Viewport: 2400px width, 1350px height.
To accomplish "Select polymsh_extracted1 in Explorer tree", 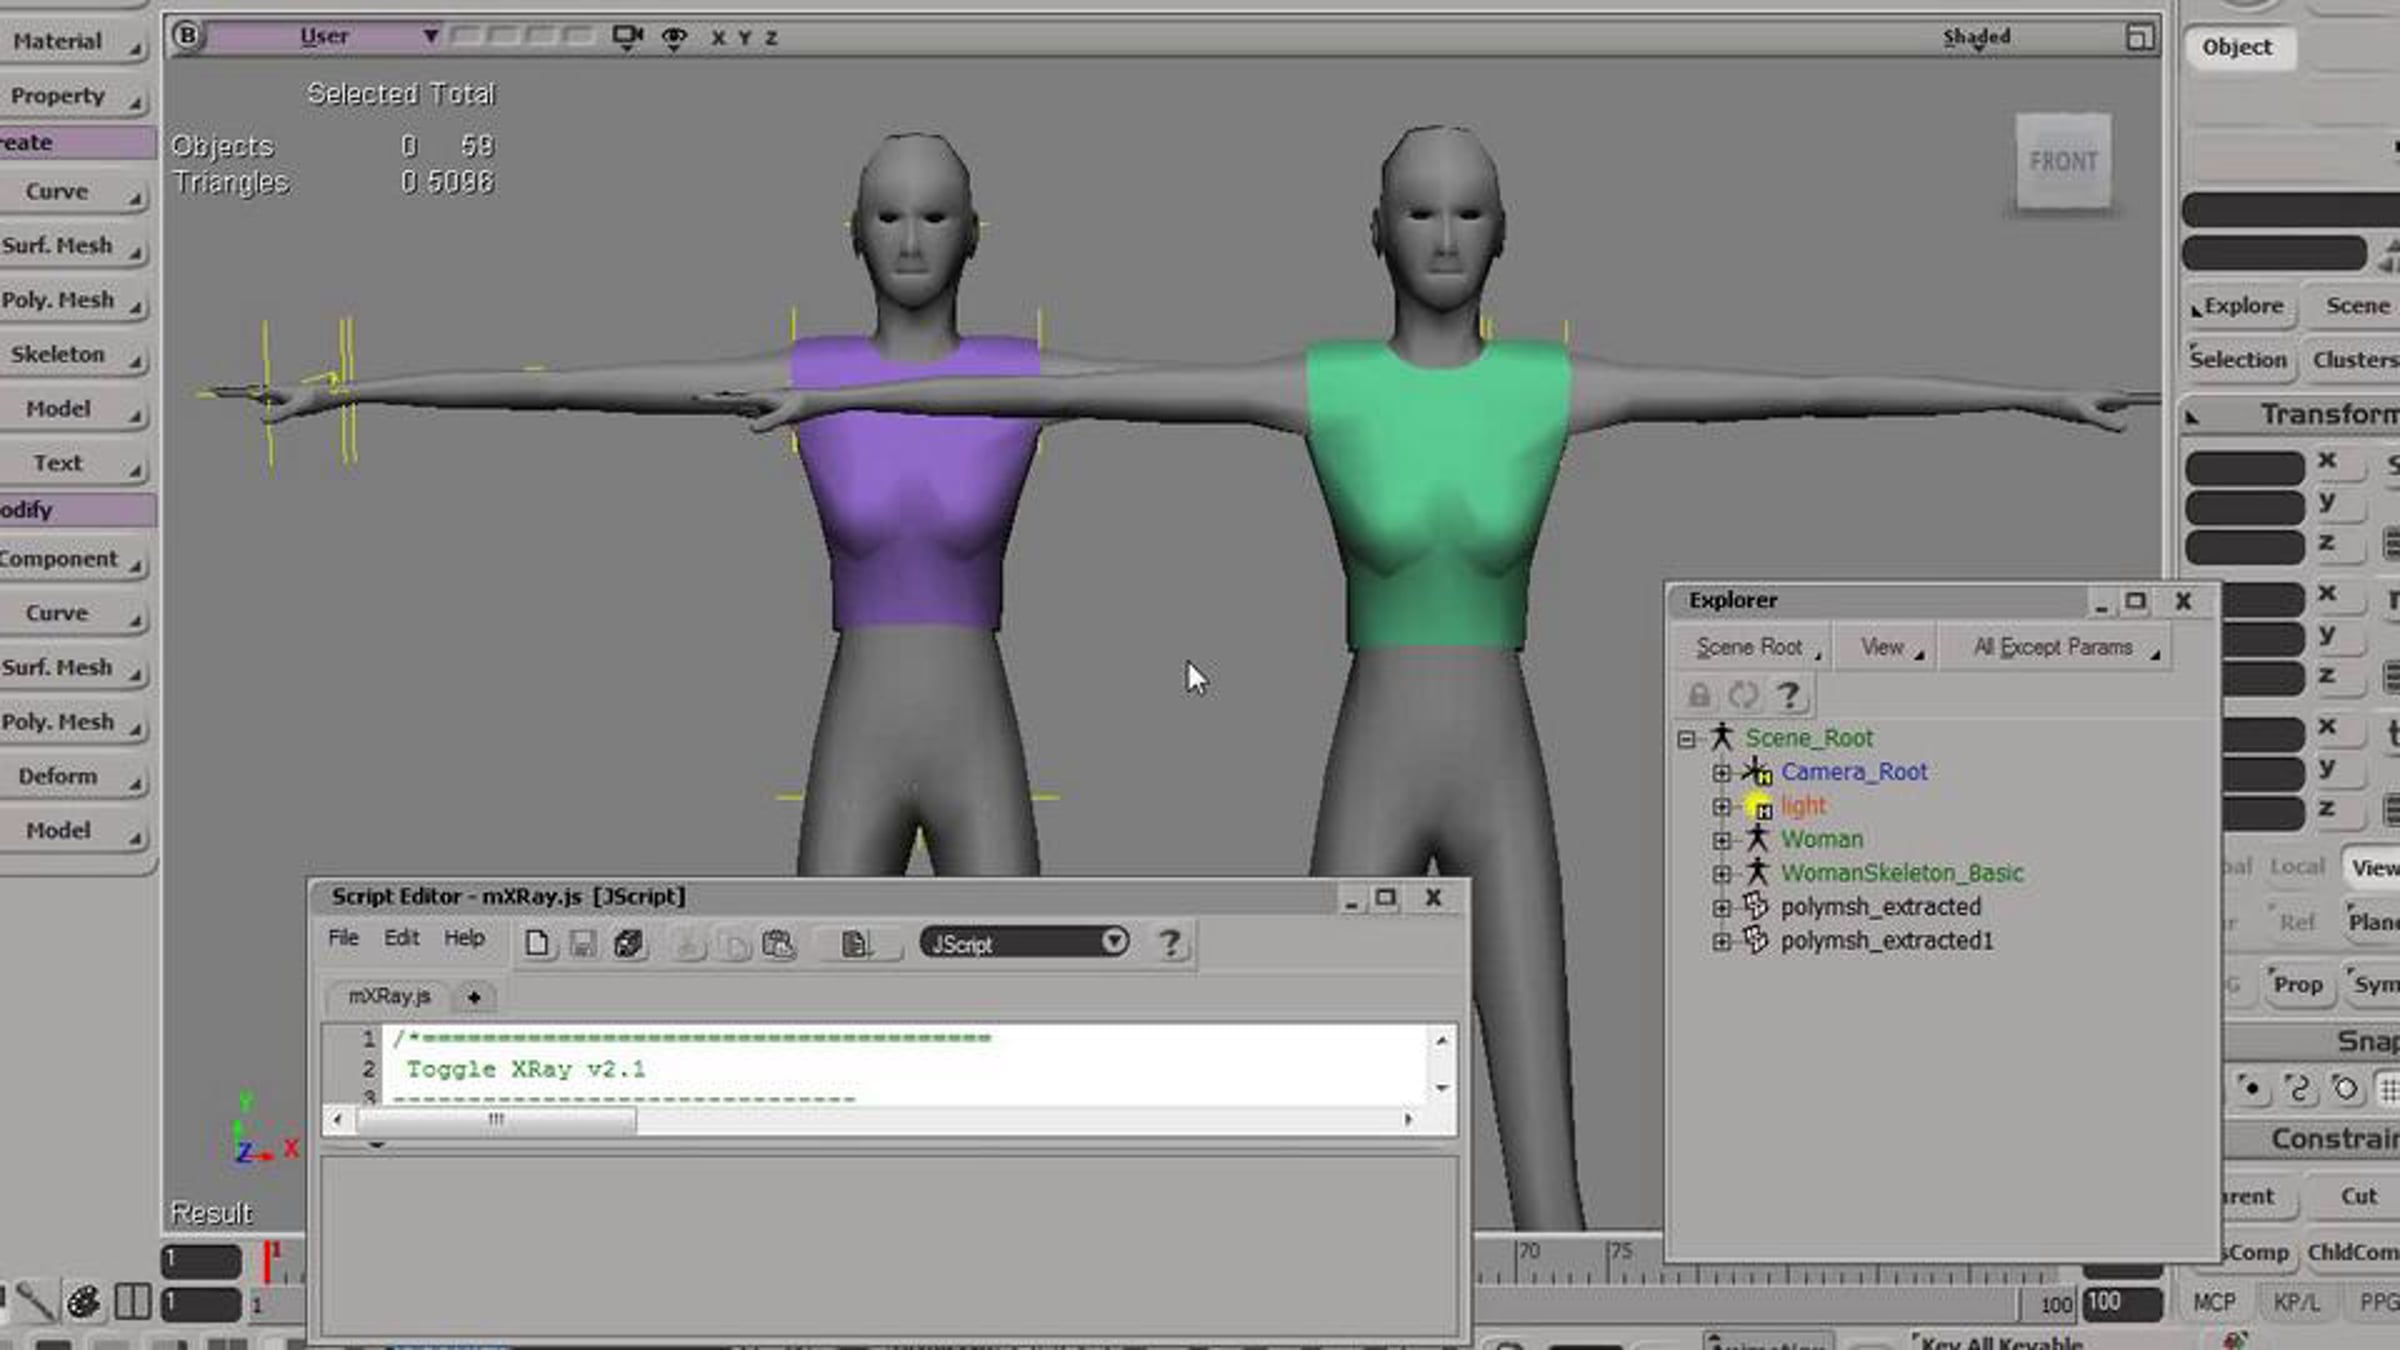I will [1886, 941].
